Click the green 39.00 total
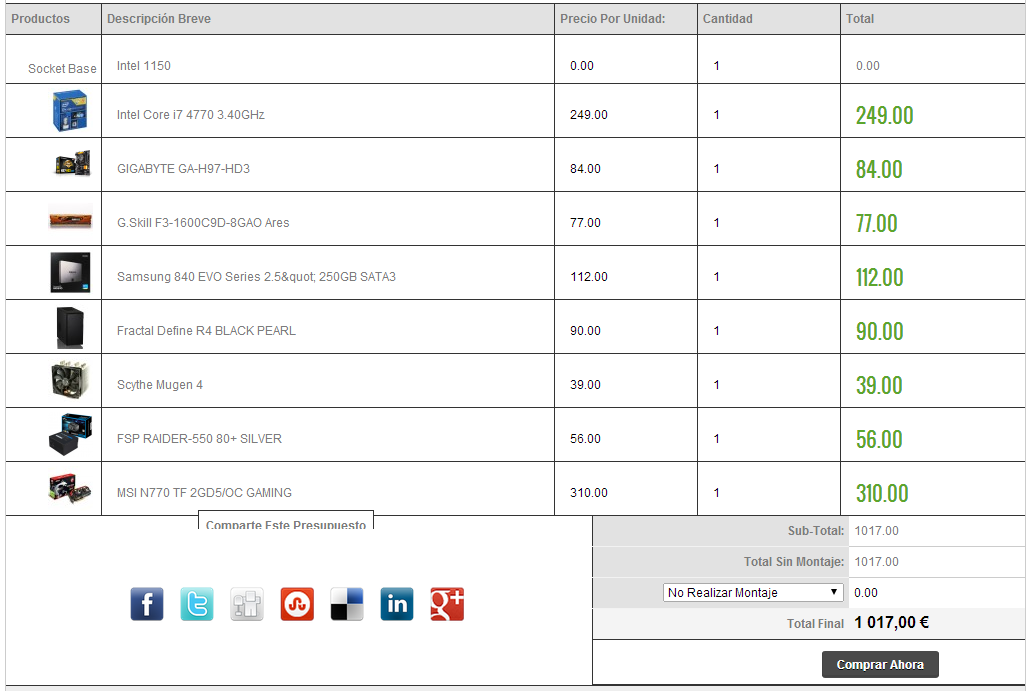The width and height of the screenshot is (1034, 691). point(879,386)
